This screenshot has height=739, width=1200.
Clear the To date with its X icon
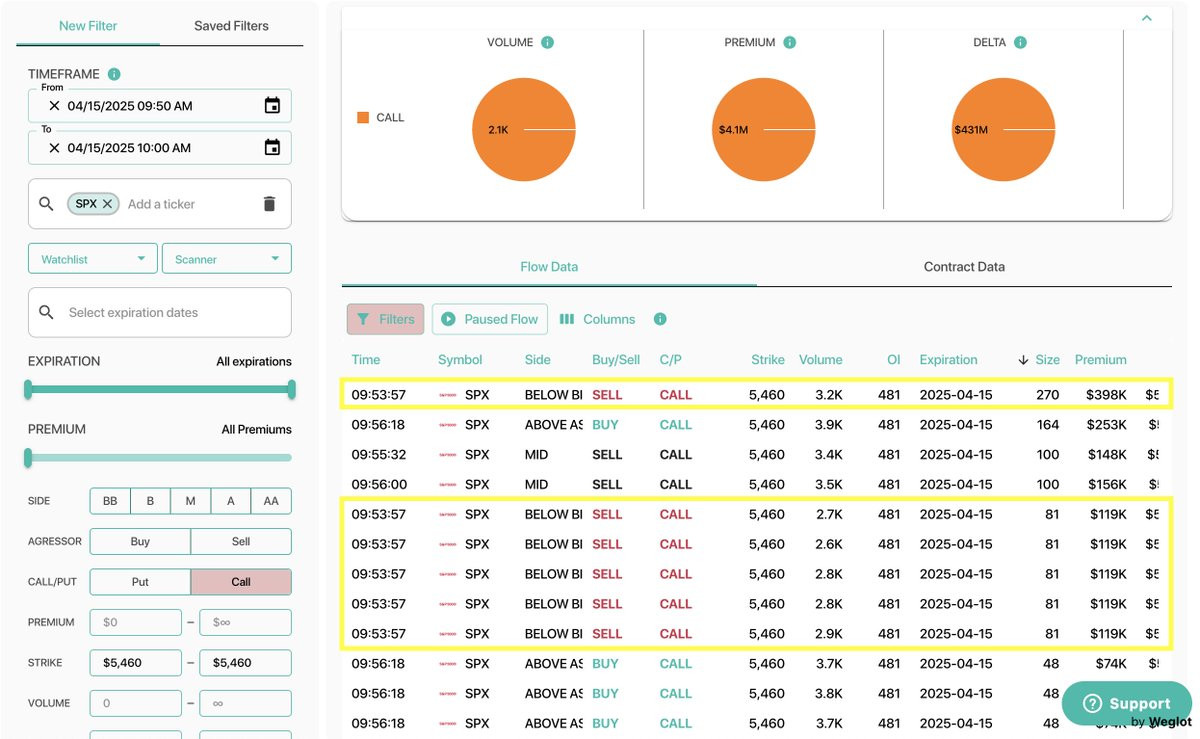(x=54, y=147)
